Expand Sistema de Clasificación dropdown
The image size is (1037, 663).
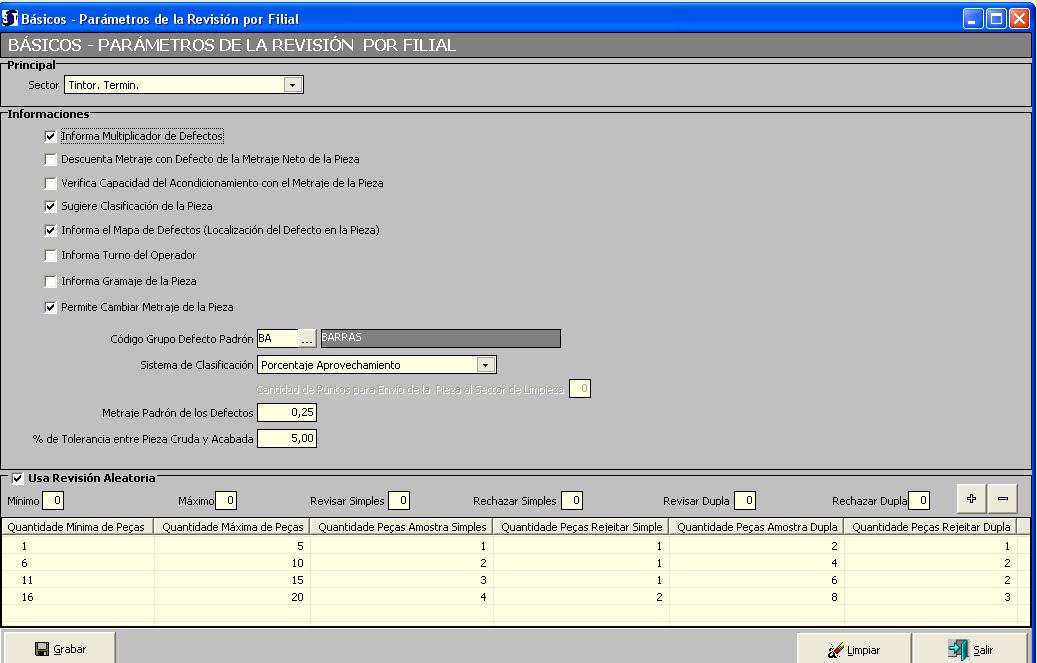tap(485, 365)
